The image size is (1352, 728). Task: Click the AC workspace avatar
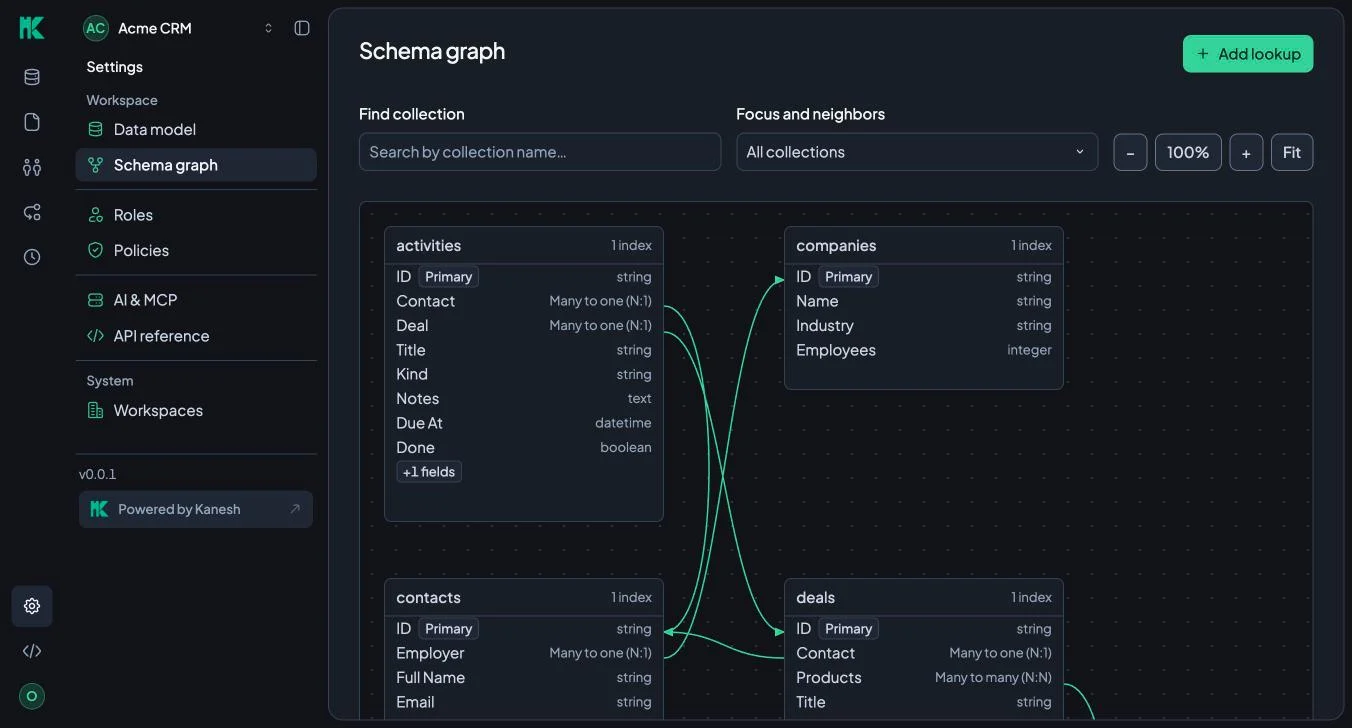96,28
